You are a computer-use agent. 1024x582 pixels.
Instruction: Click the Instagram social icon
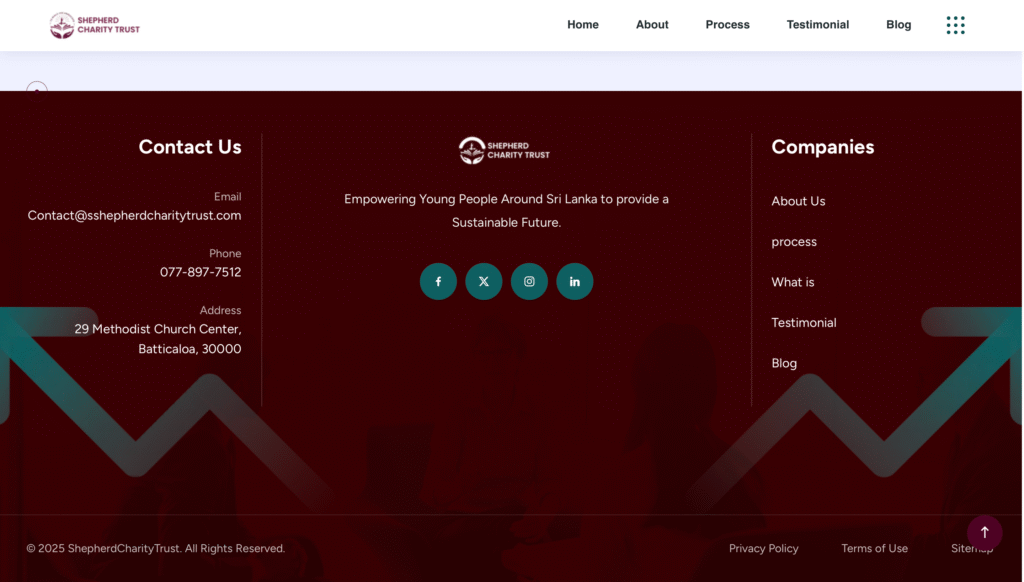click(x=529, y=281)
